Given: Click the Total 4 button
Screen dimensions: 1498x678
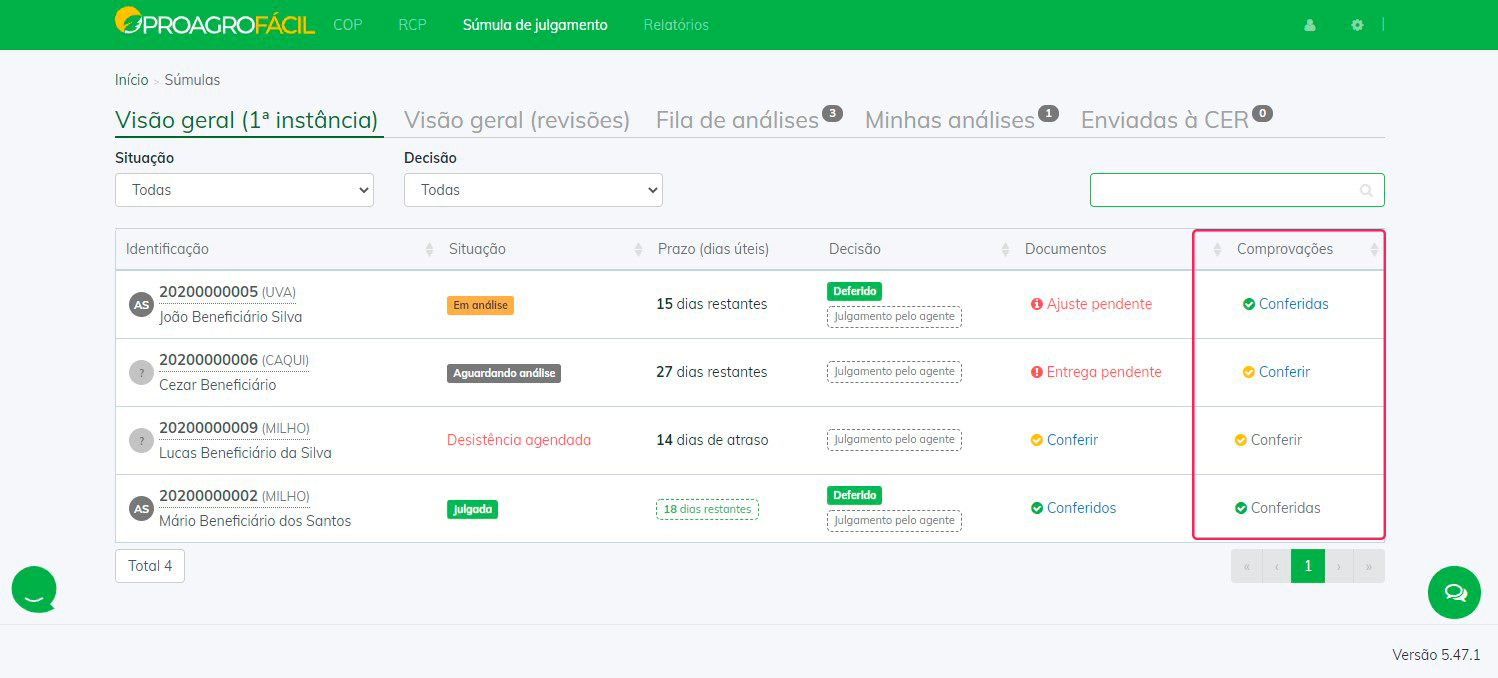Looking at the screenshot, I should click(x=150, y=566).
